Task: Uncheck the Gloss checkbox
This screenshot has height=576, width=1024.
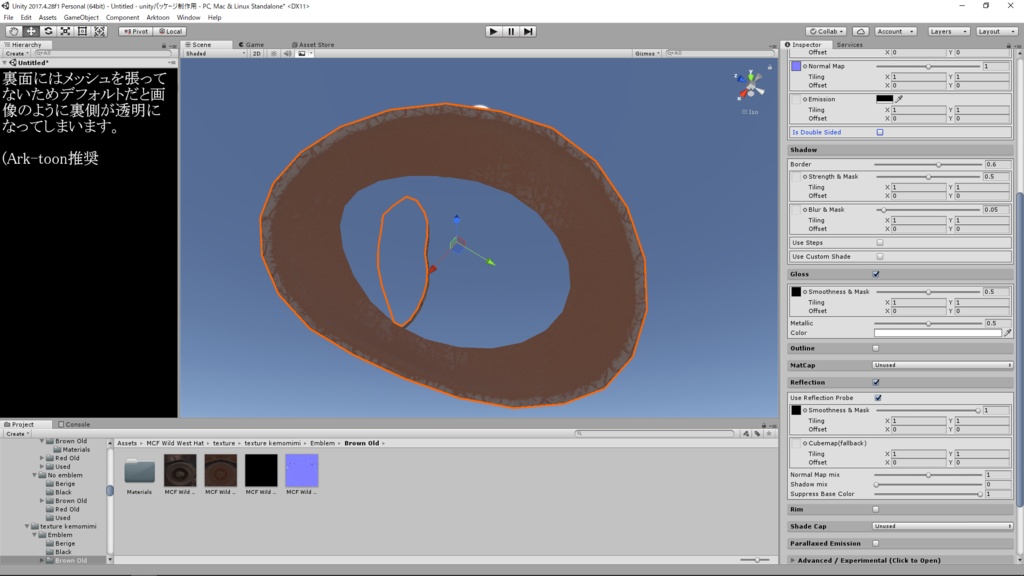Action: point(876,274)
